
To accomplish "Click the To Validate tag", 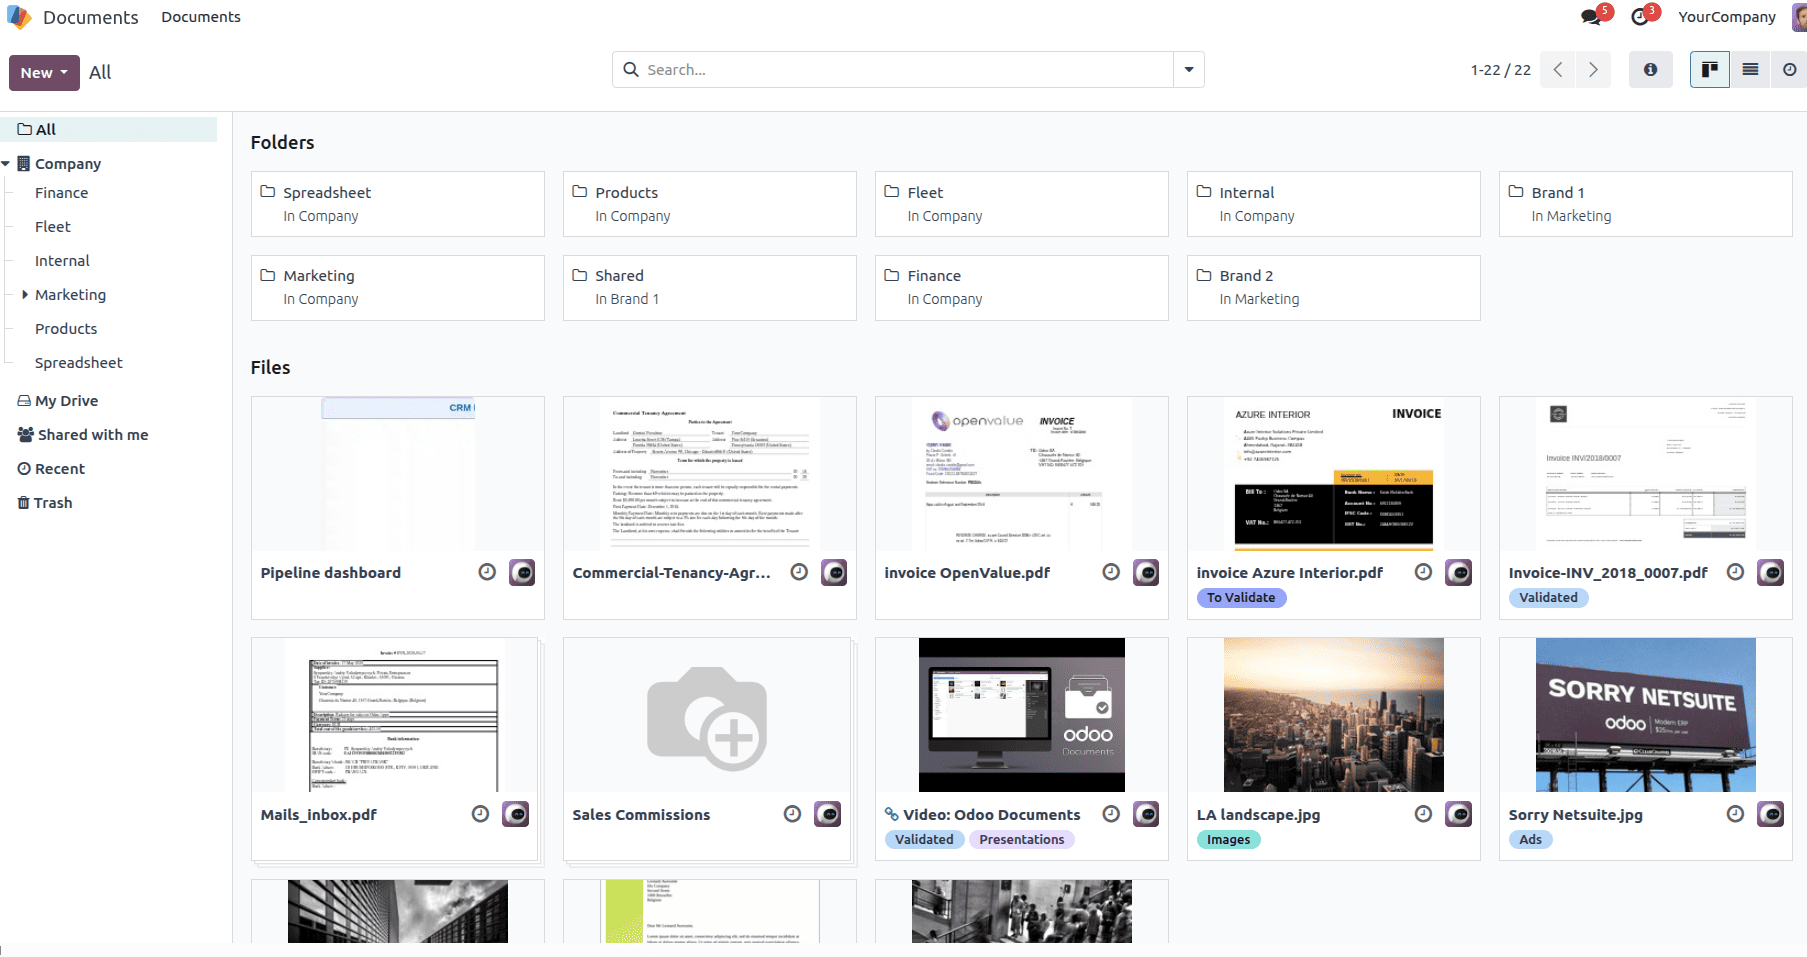I will [x=1241, y=598].
